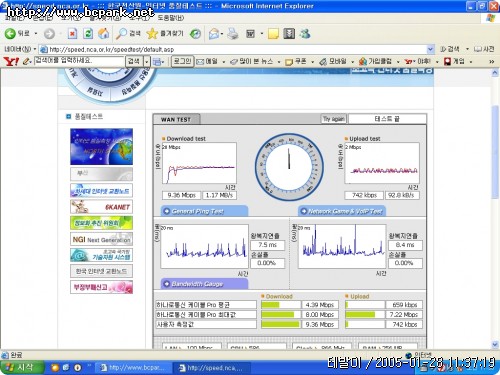
Task: Open the Mail envelope toolbar icon
Action: [x=214, y=34]
